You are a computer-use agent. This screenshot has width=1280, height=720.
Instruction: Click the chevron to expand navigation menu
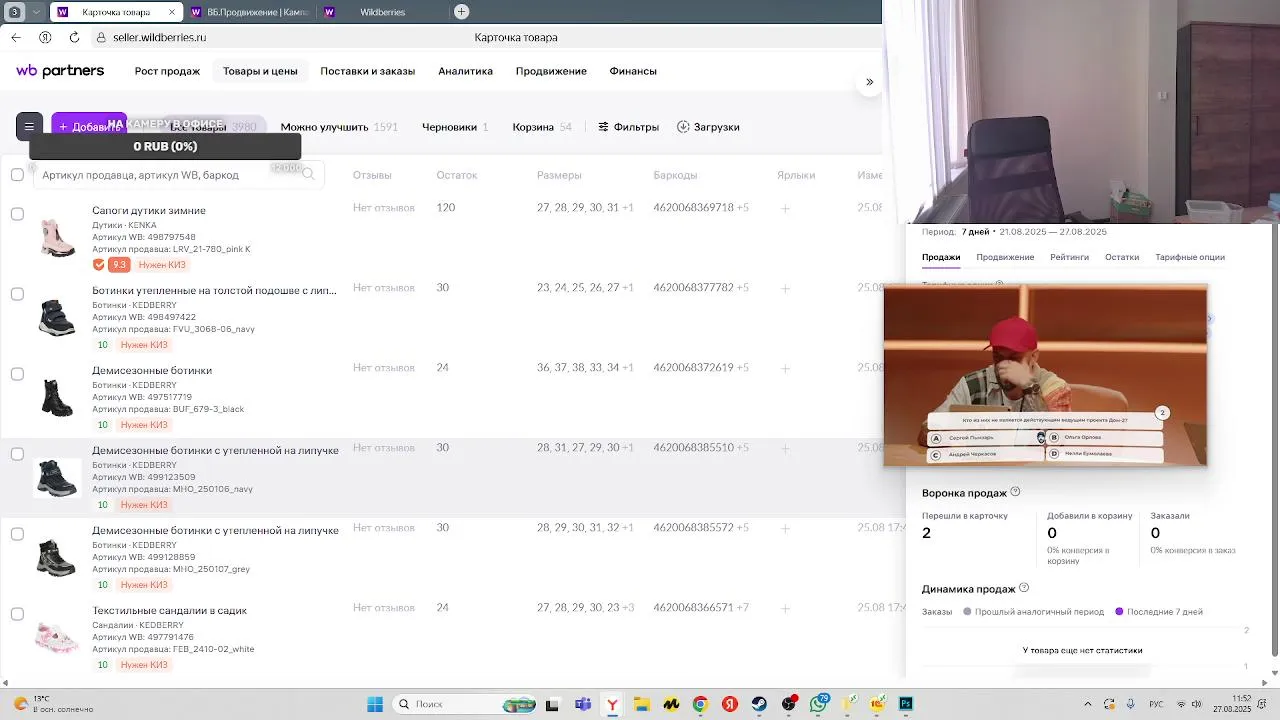point(869,82)
